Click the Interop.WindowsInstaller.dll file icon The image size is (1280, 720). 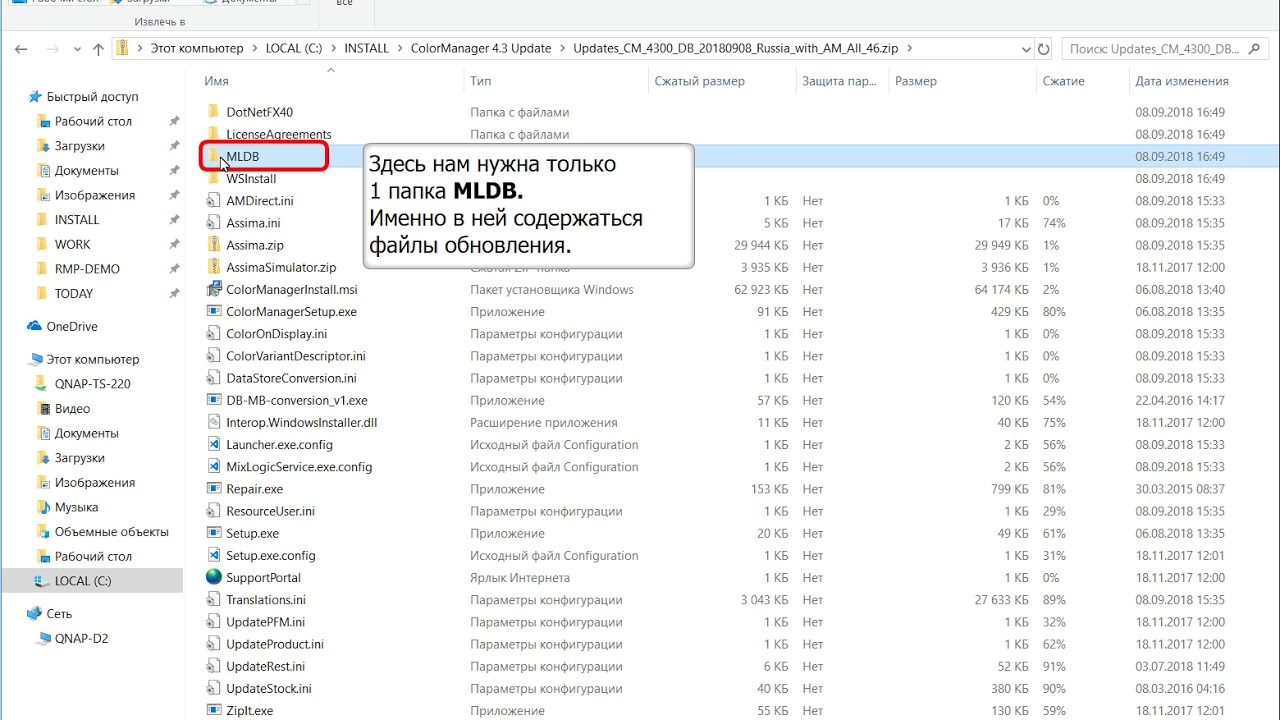click(213, 422)
